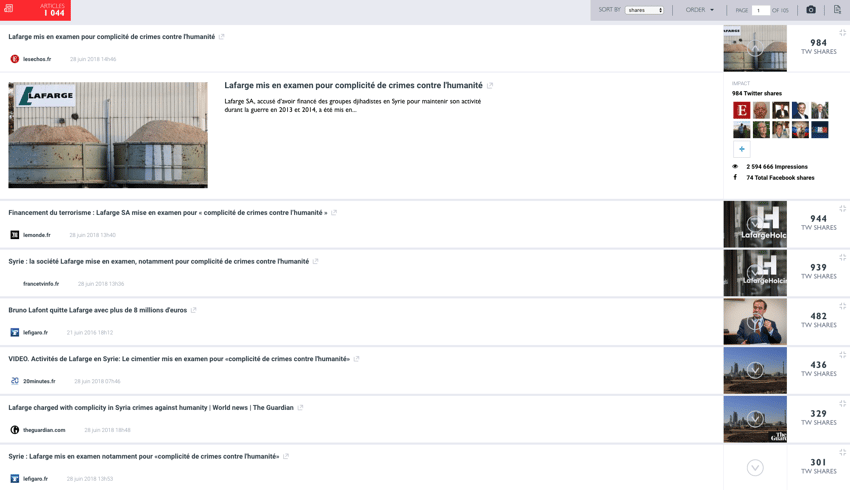Click the expand arrows icon beside 436 shares
Screen dimensions: 850x490
coord(842,355)
